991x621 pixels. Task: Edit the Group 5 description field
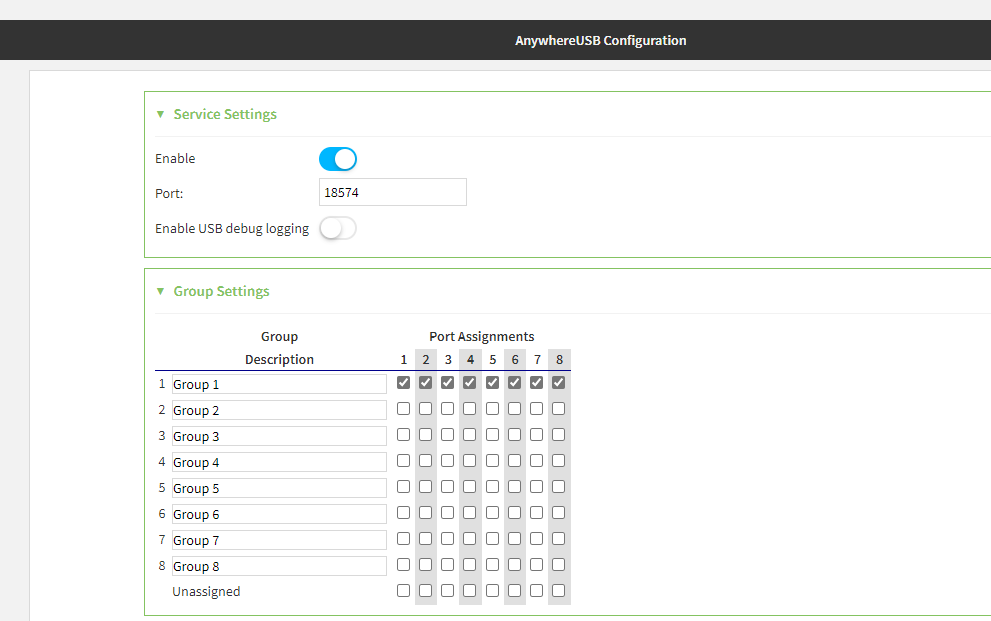[x=279, y=488]
